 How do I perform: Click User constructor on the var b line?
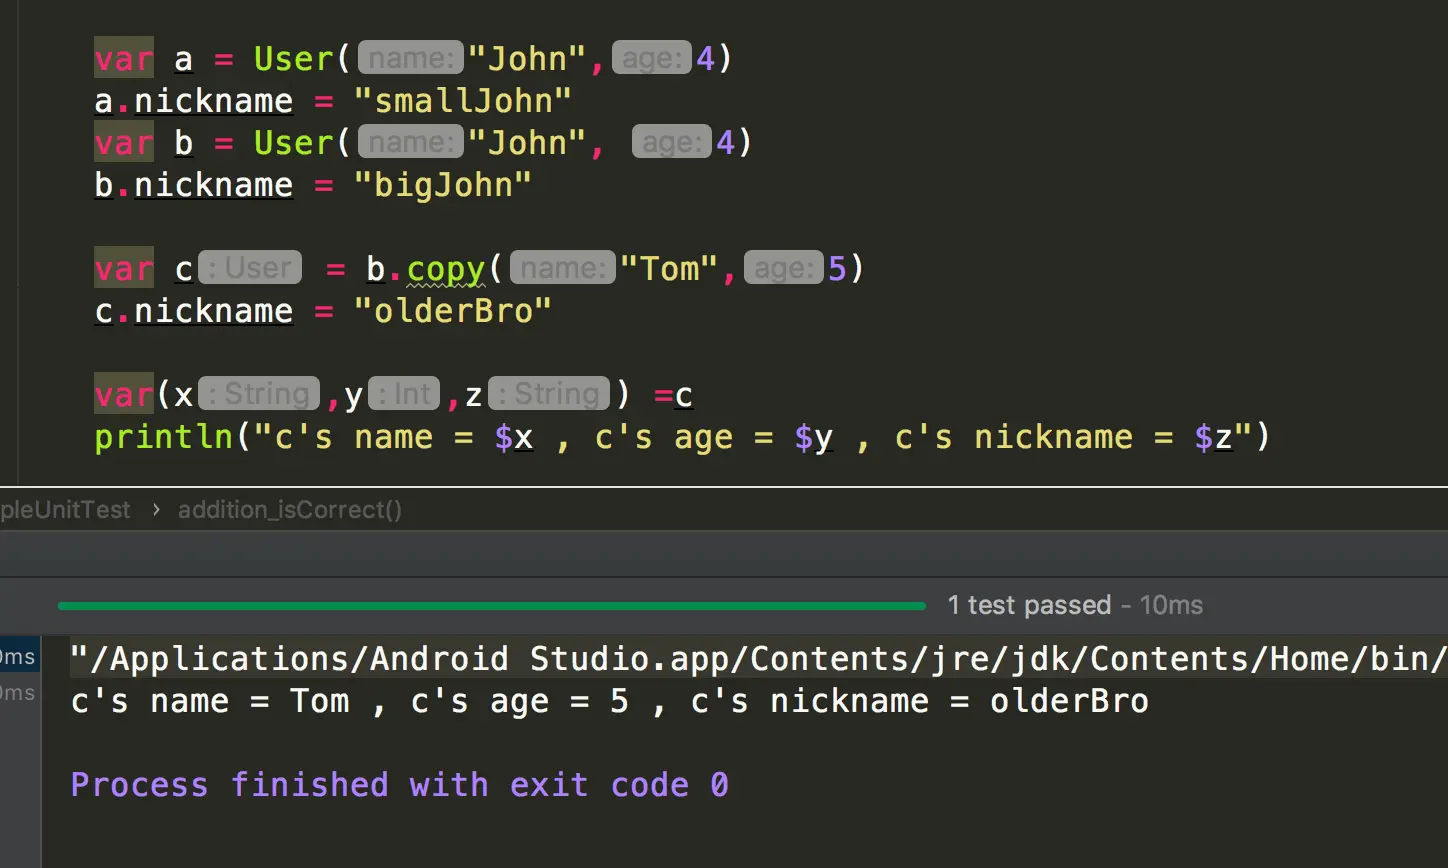pos(293,143)
